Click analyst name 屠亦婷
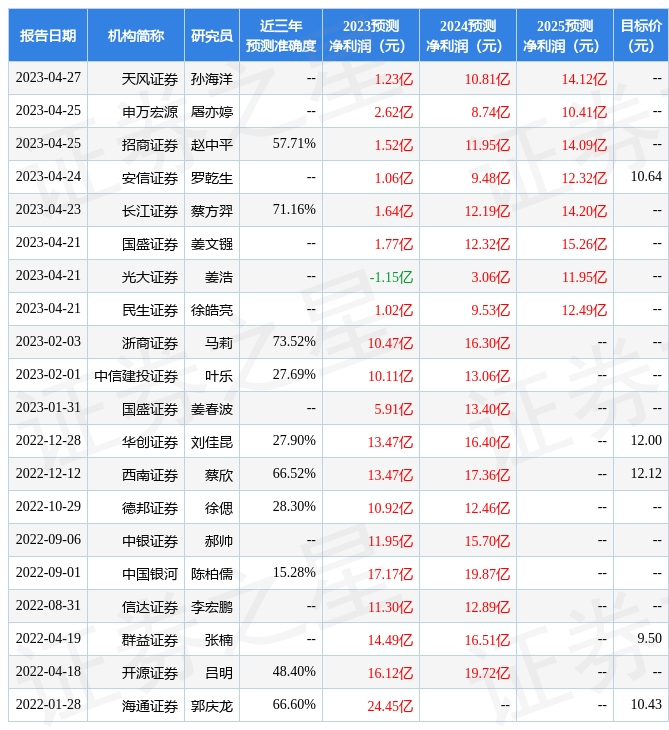 [212, 112]
